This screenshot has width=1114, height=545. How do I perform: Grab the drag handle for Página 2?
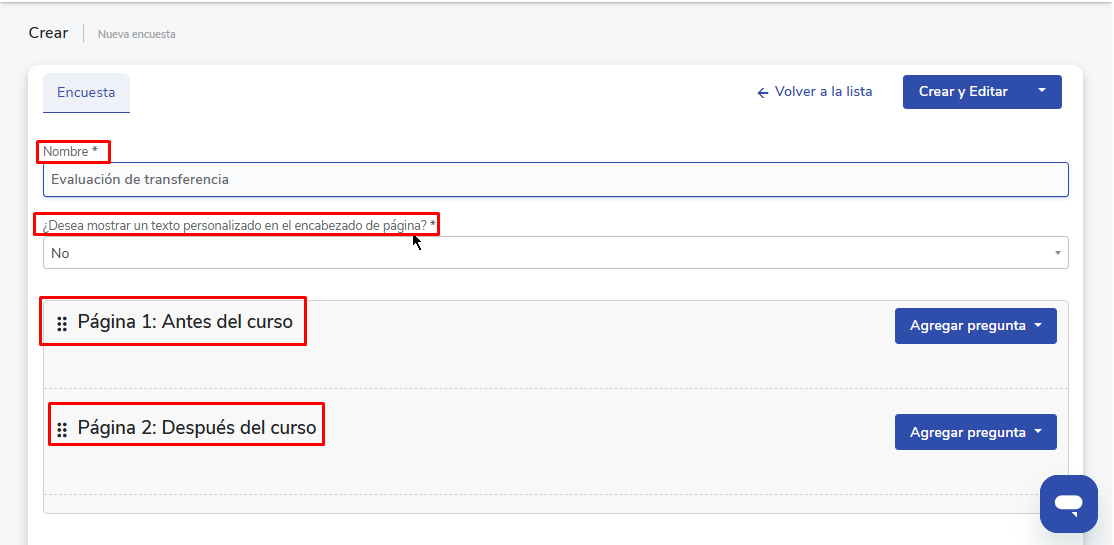pos(62,429)
